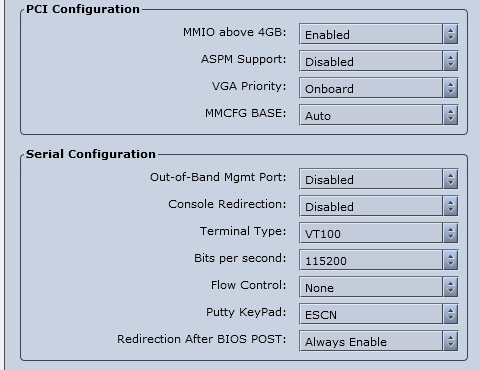This screenshot has height=370, width=480.
Task: Click the Terminal Type arrow button
Action: (451, 233)
